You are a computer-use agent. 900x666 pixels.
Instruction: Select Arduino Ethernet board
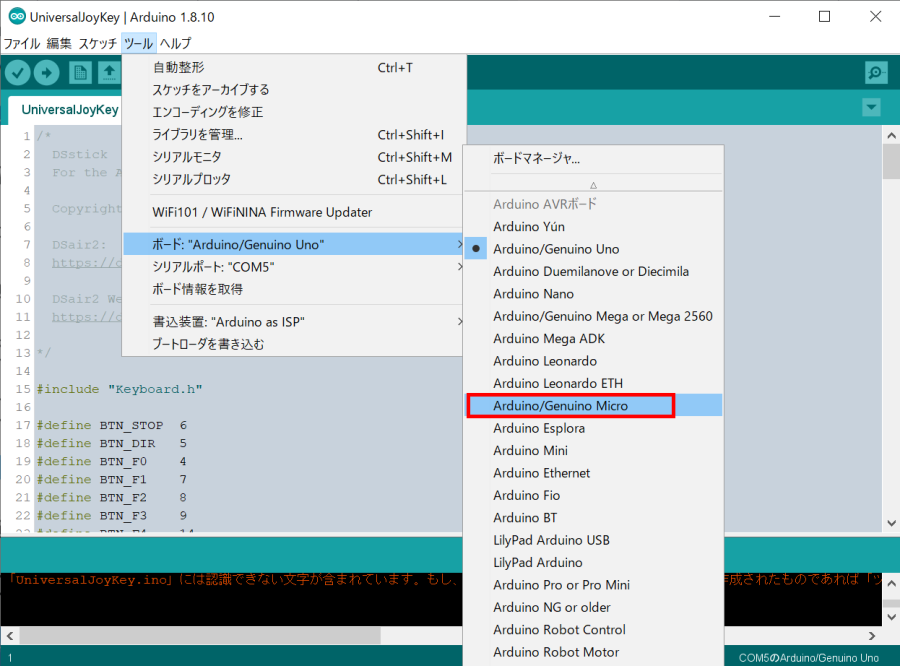click(x=593, y=473)
